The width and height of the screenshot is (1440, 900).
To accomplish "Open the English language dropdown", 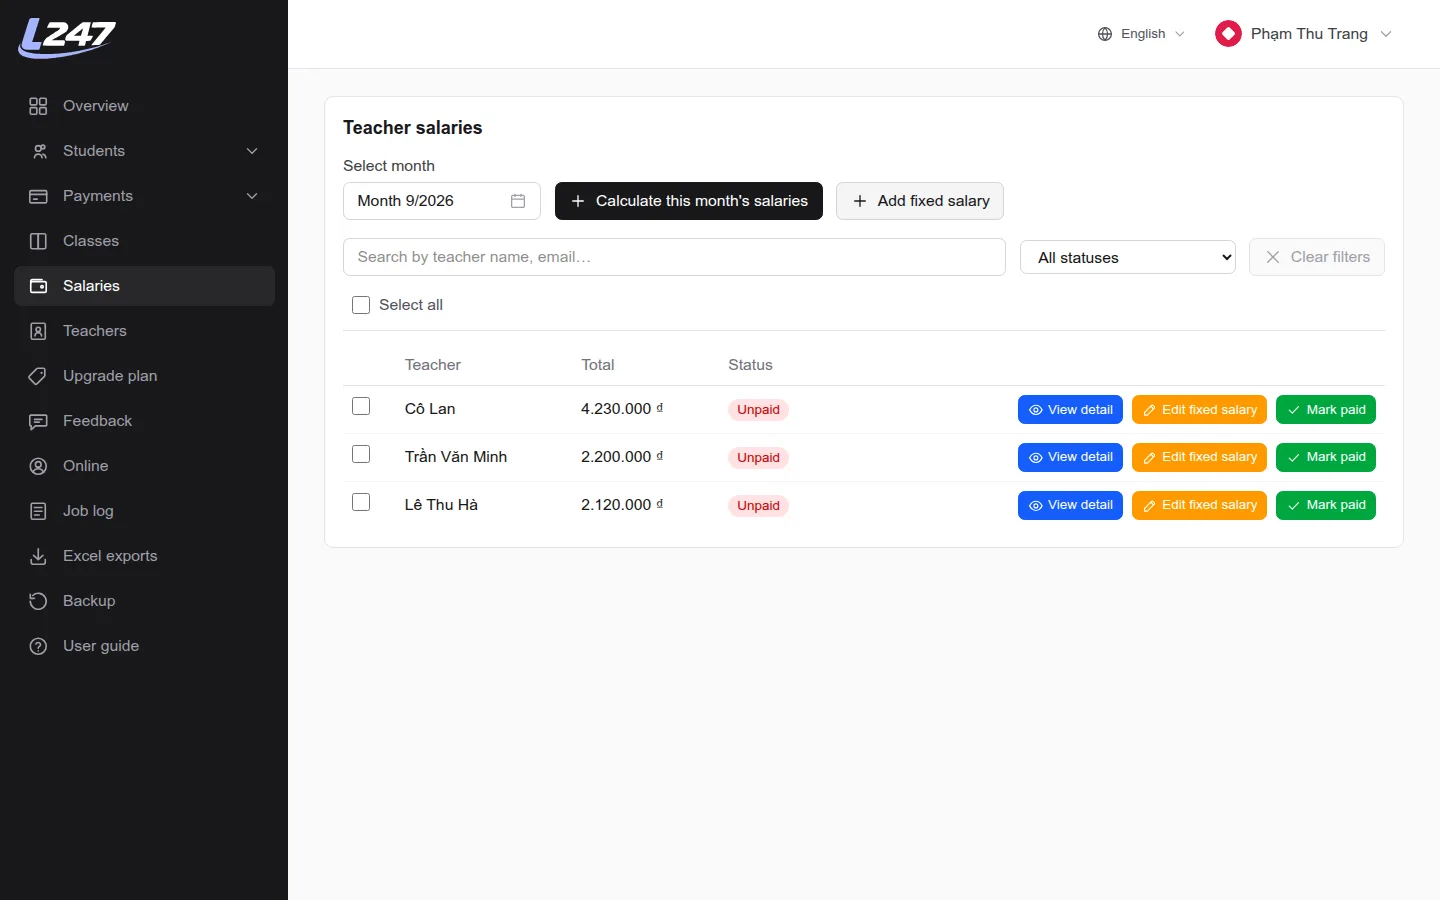I will tap(1141, 34).
